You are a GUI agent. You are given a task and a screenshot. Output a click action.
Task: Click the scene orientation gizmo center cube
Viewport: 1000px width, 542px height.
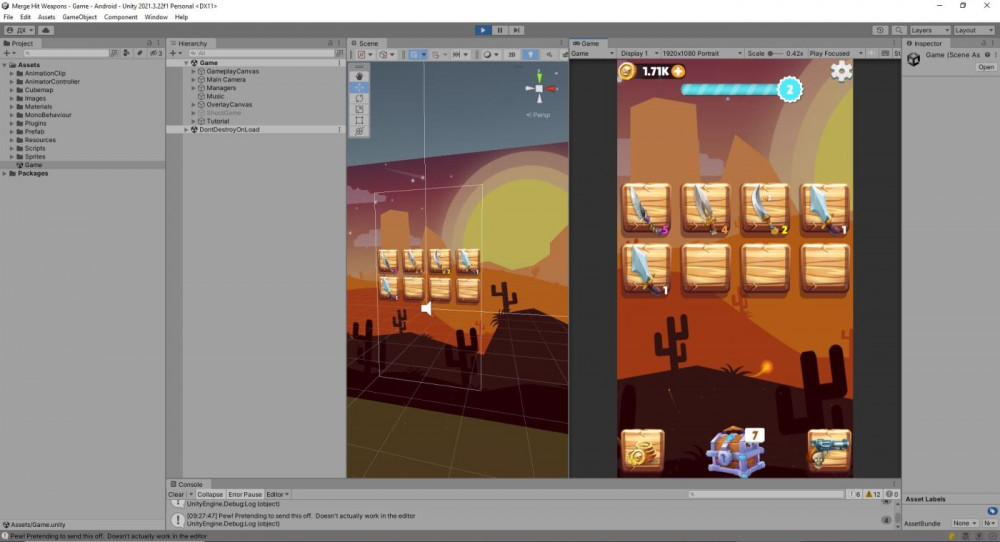pyautogui.click(x=540, y=89)
